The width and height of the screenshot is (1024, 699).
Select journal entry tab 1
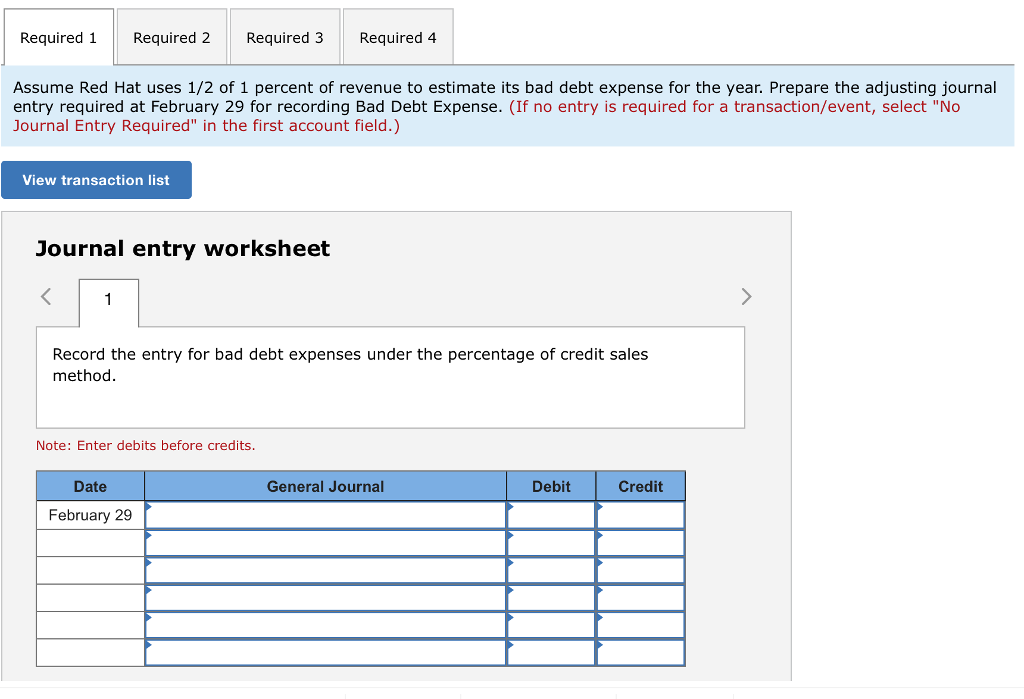click(108, 301)
